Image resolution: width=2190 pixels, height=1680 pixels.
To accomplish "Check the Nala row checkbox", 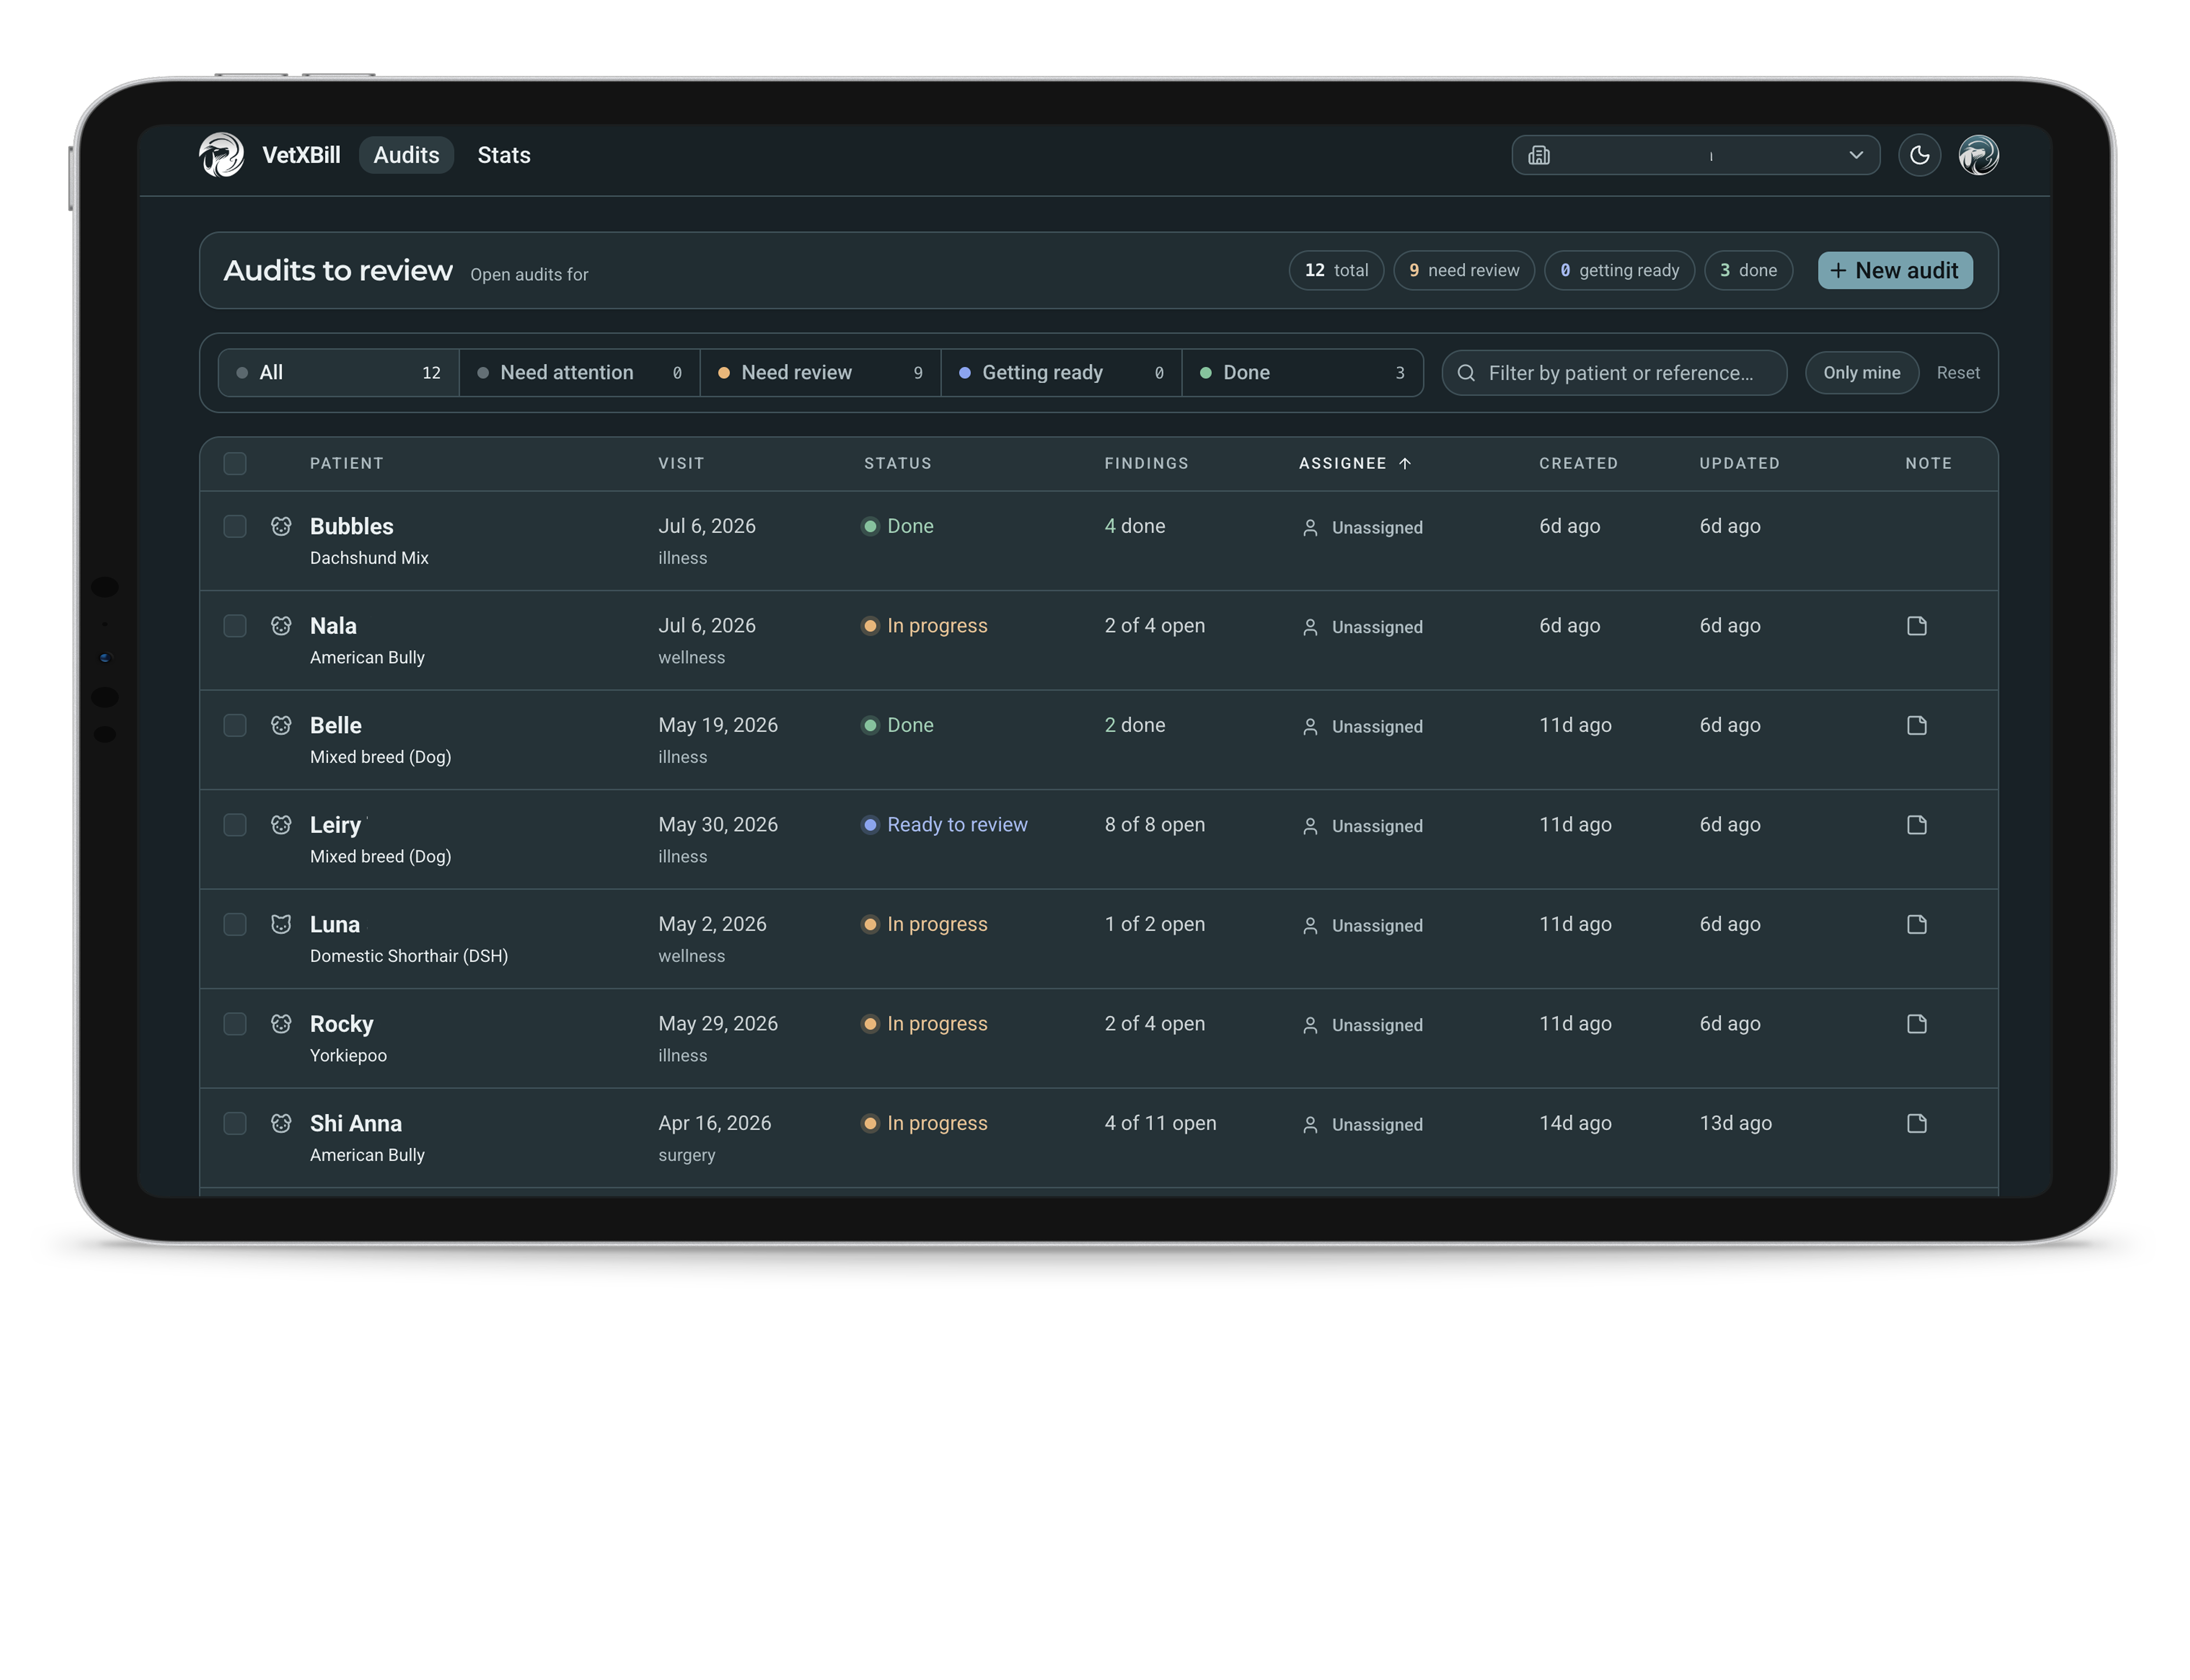I will tap(235, 626).
